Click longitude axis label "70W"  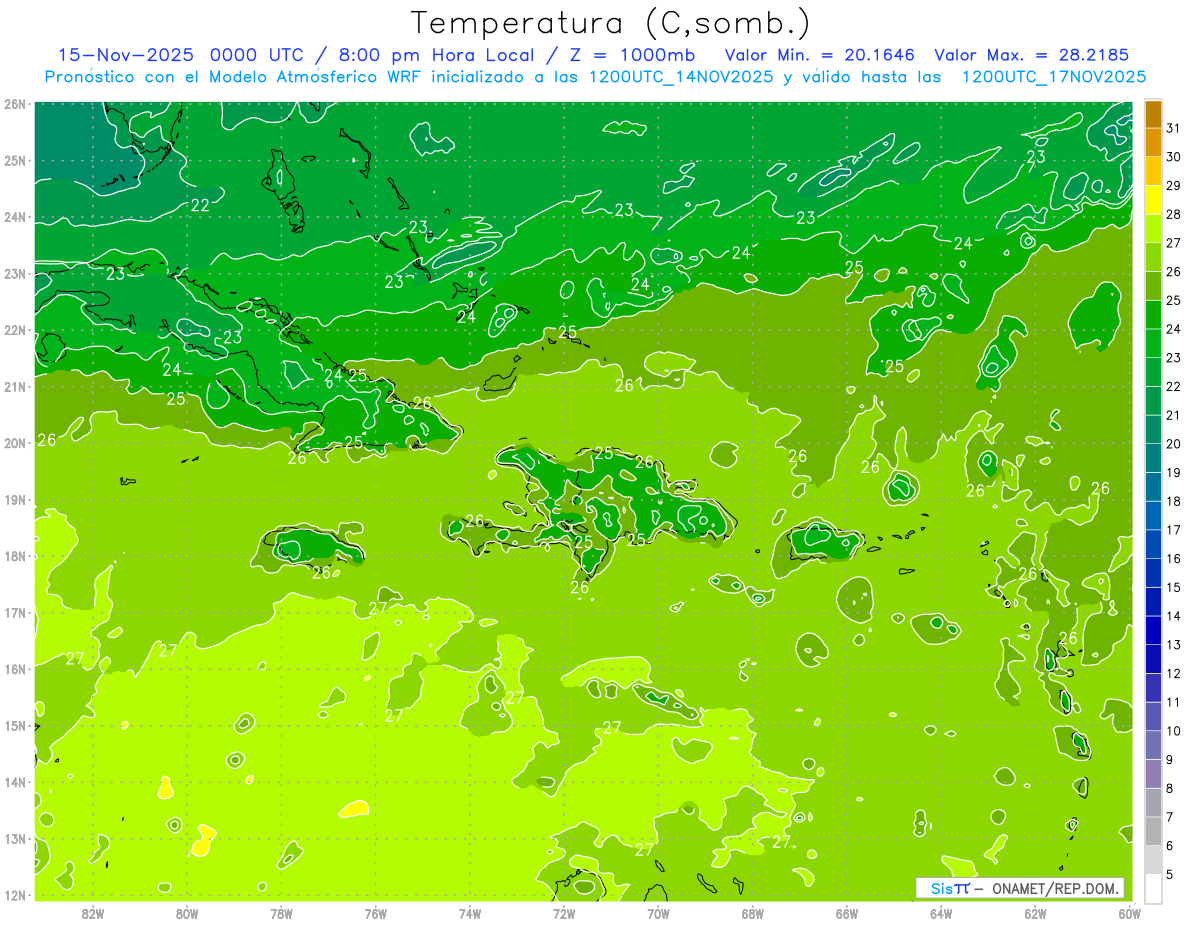pos(658,913)
